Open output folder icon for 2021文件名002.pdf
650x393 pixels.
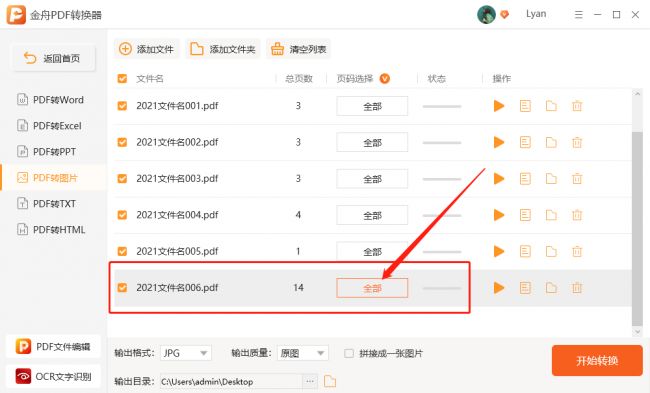click(x=551, y=143)
